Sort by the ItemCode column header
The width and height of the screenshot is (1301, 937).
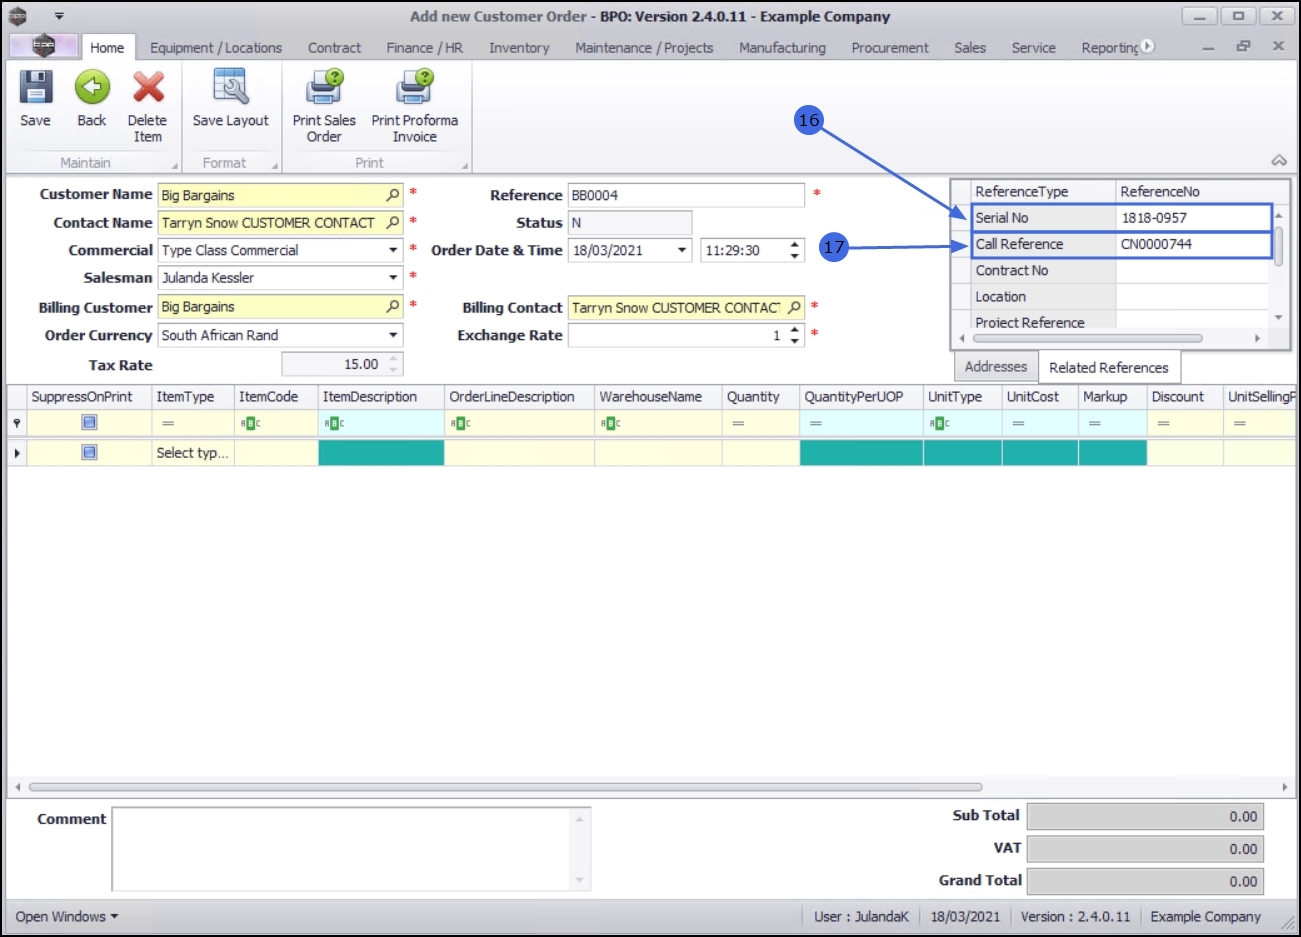pos(276,397)
